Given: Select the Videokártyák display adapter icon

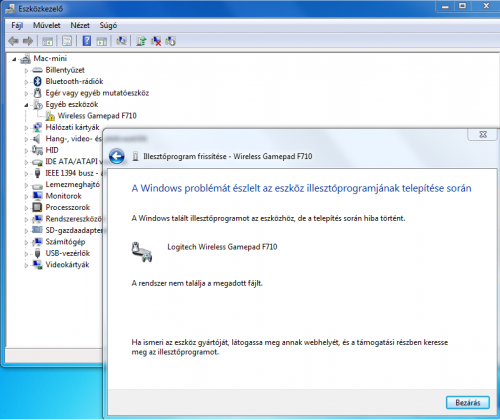Looking at the screenshot, I should pos(37,265).
